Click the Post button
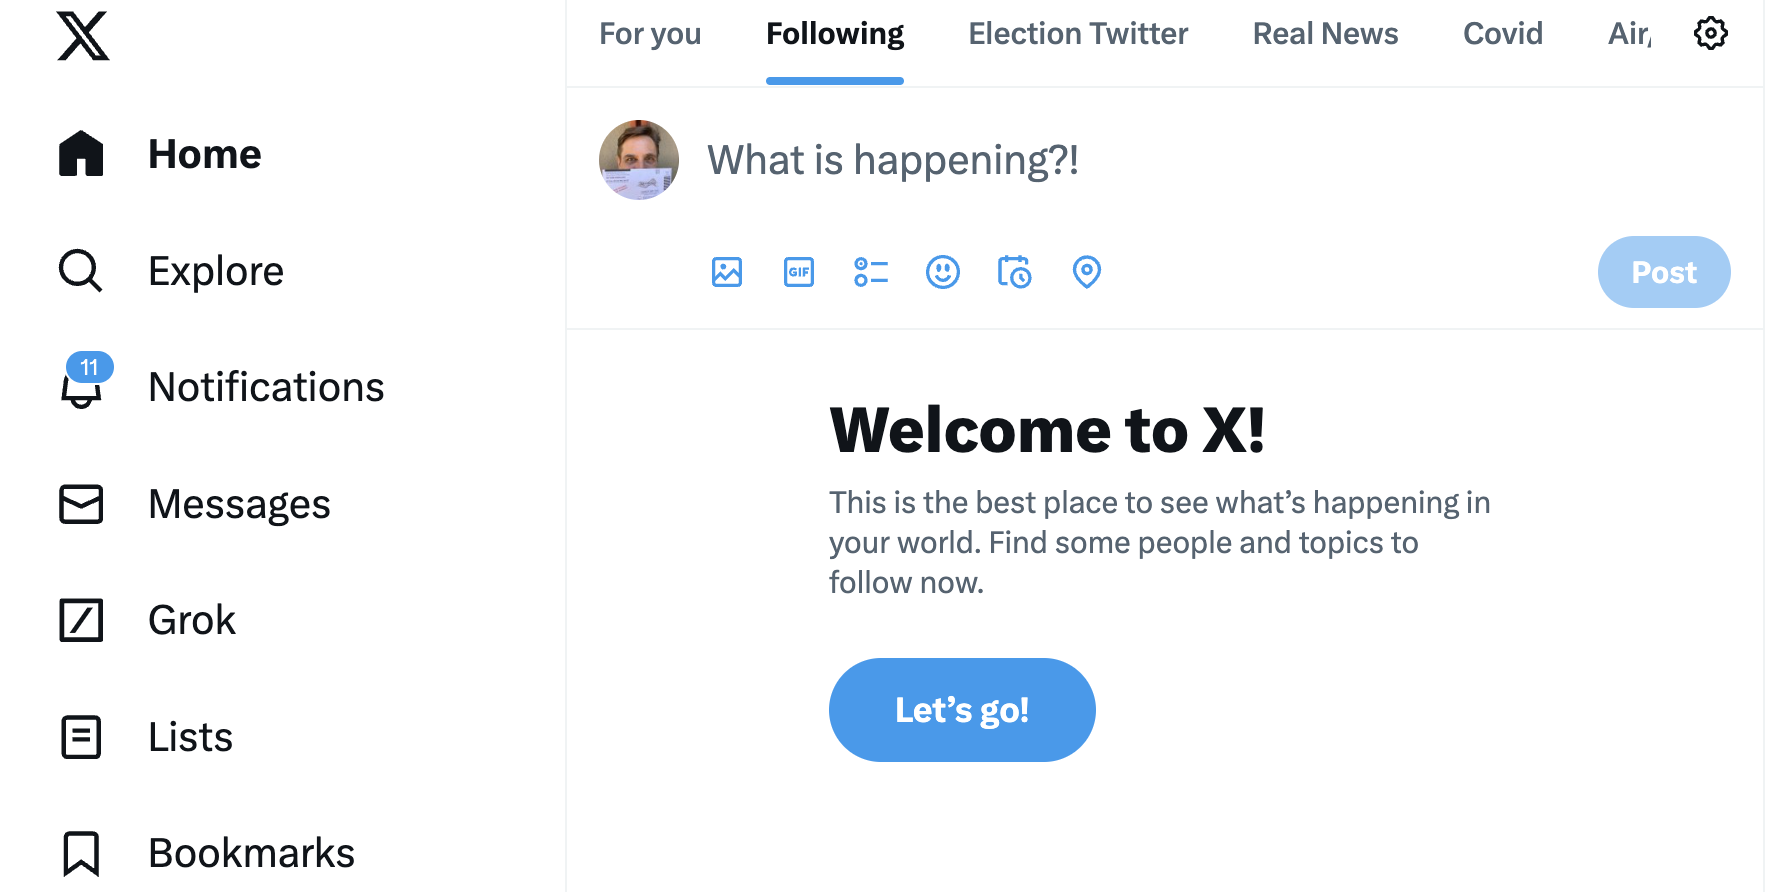 [1663, 272]
